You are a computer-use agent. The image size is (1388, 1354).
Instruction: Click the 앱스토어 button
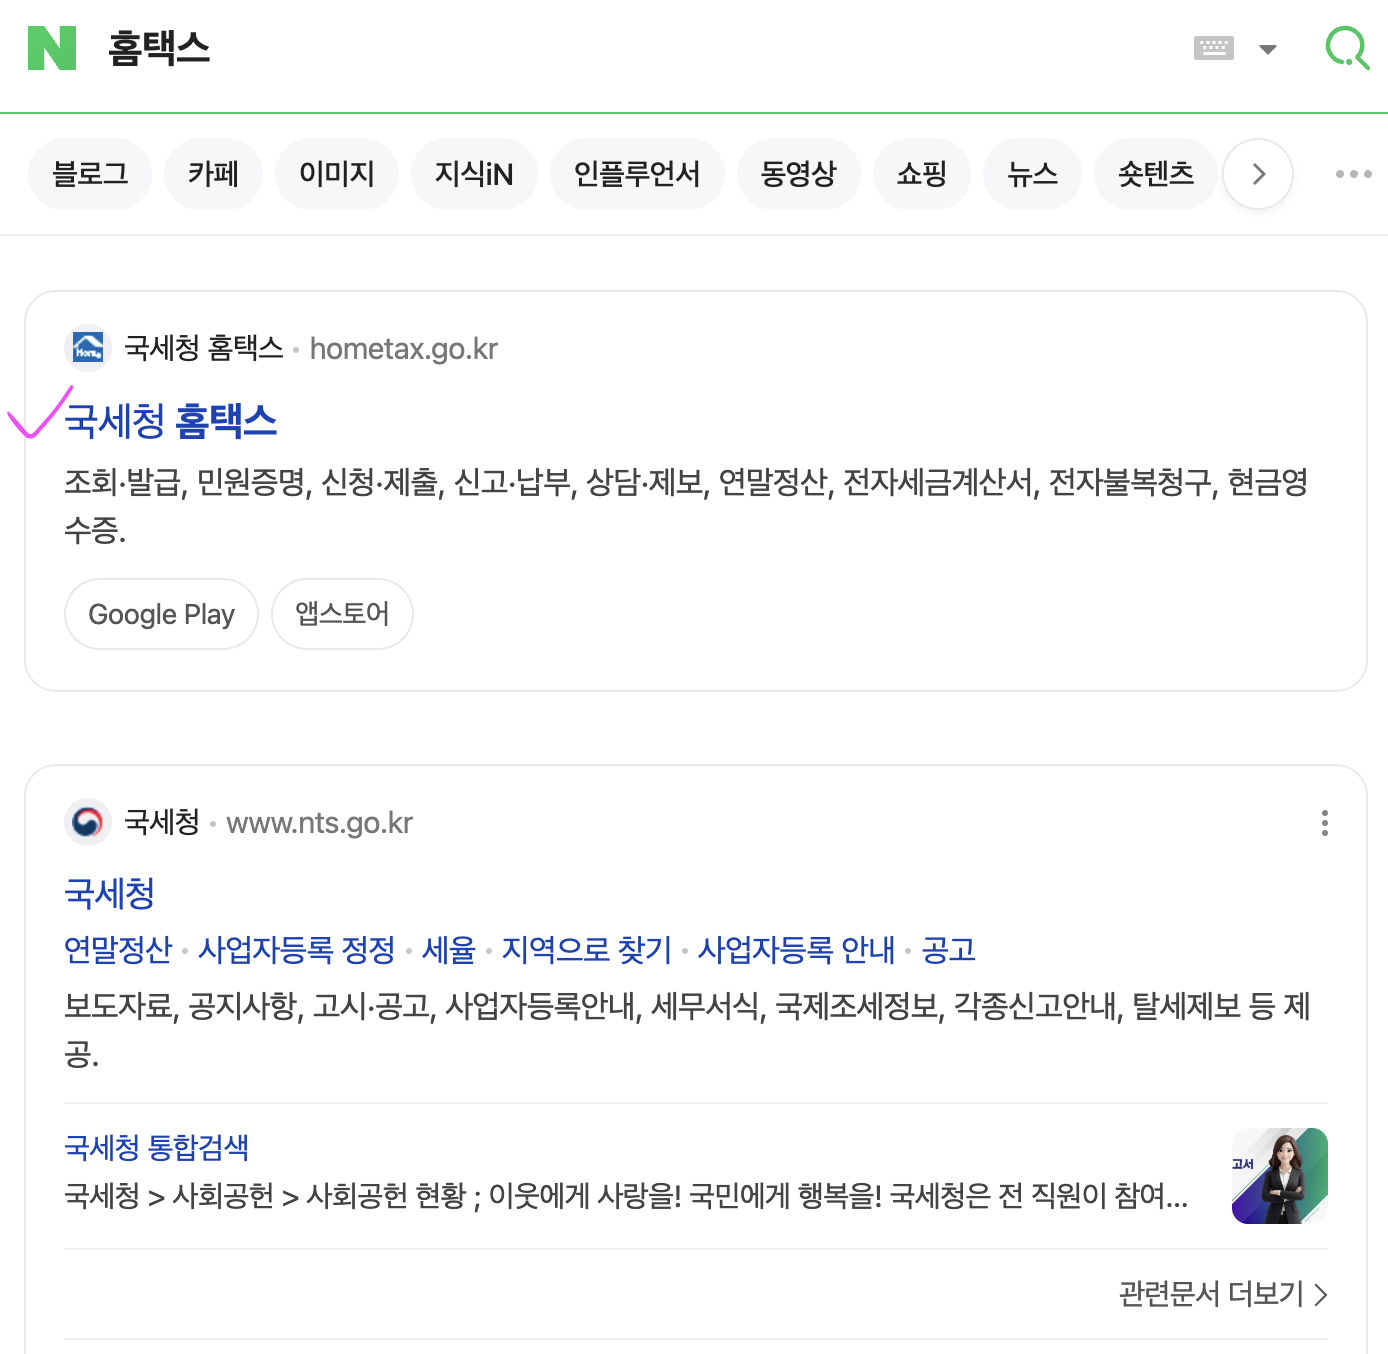342,614
